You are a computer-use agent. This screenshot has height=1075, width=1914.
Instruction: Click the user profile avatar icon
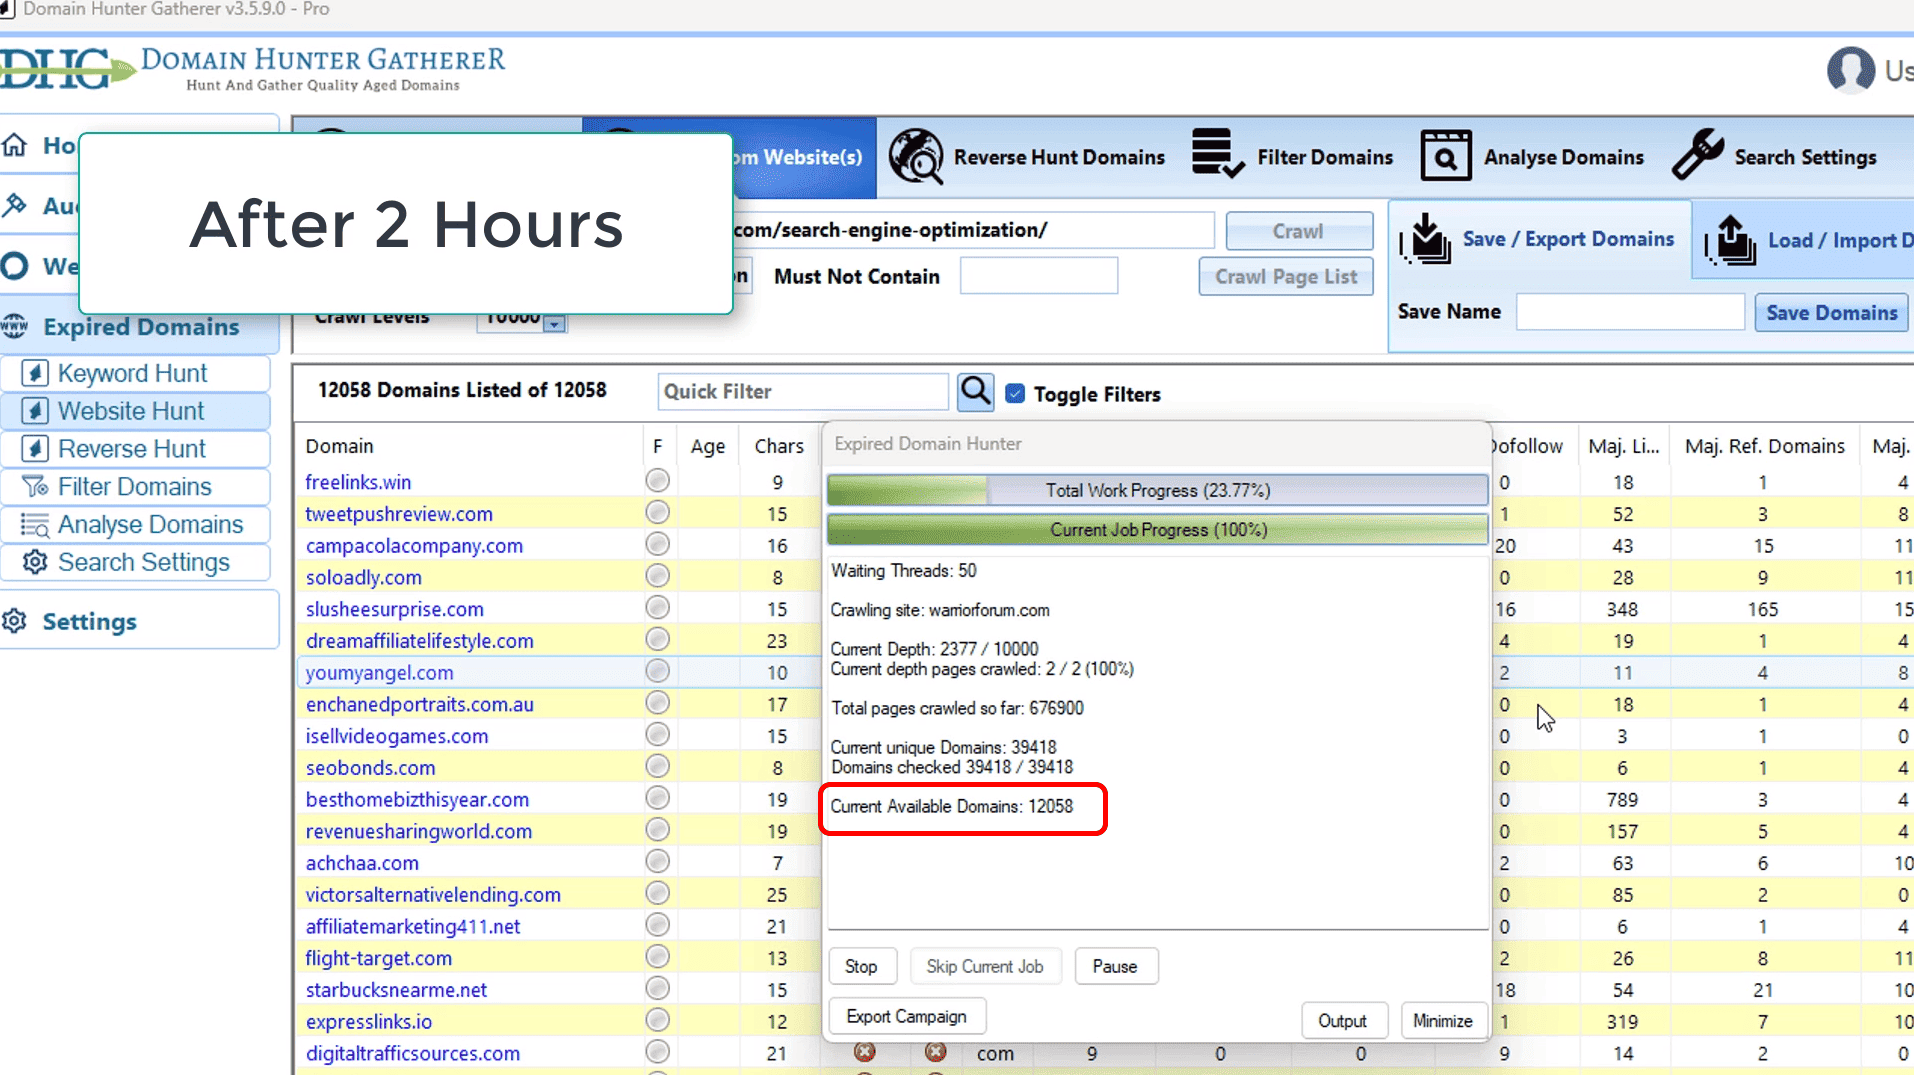point(1850,70)
